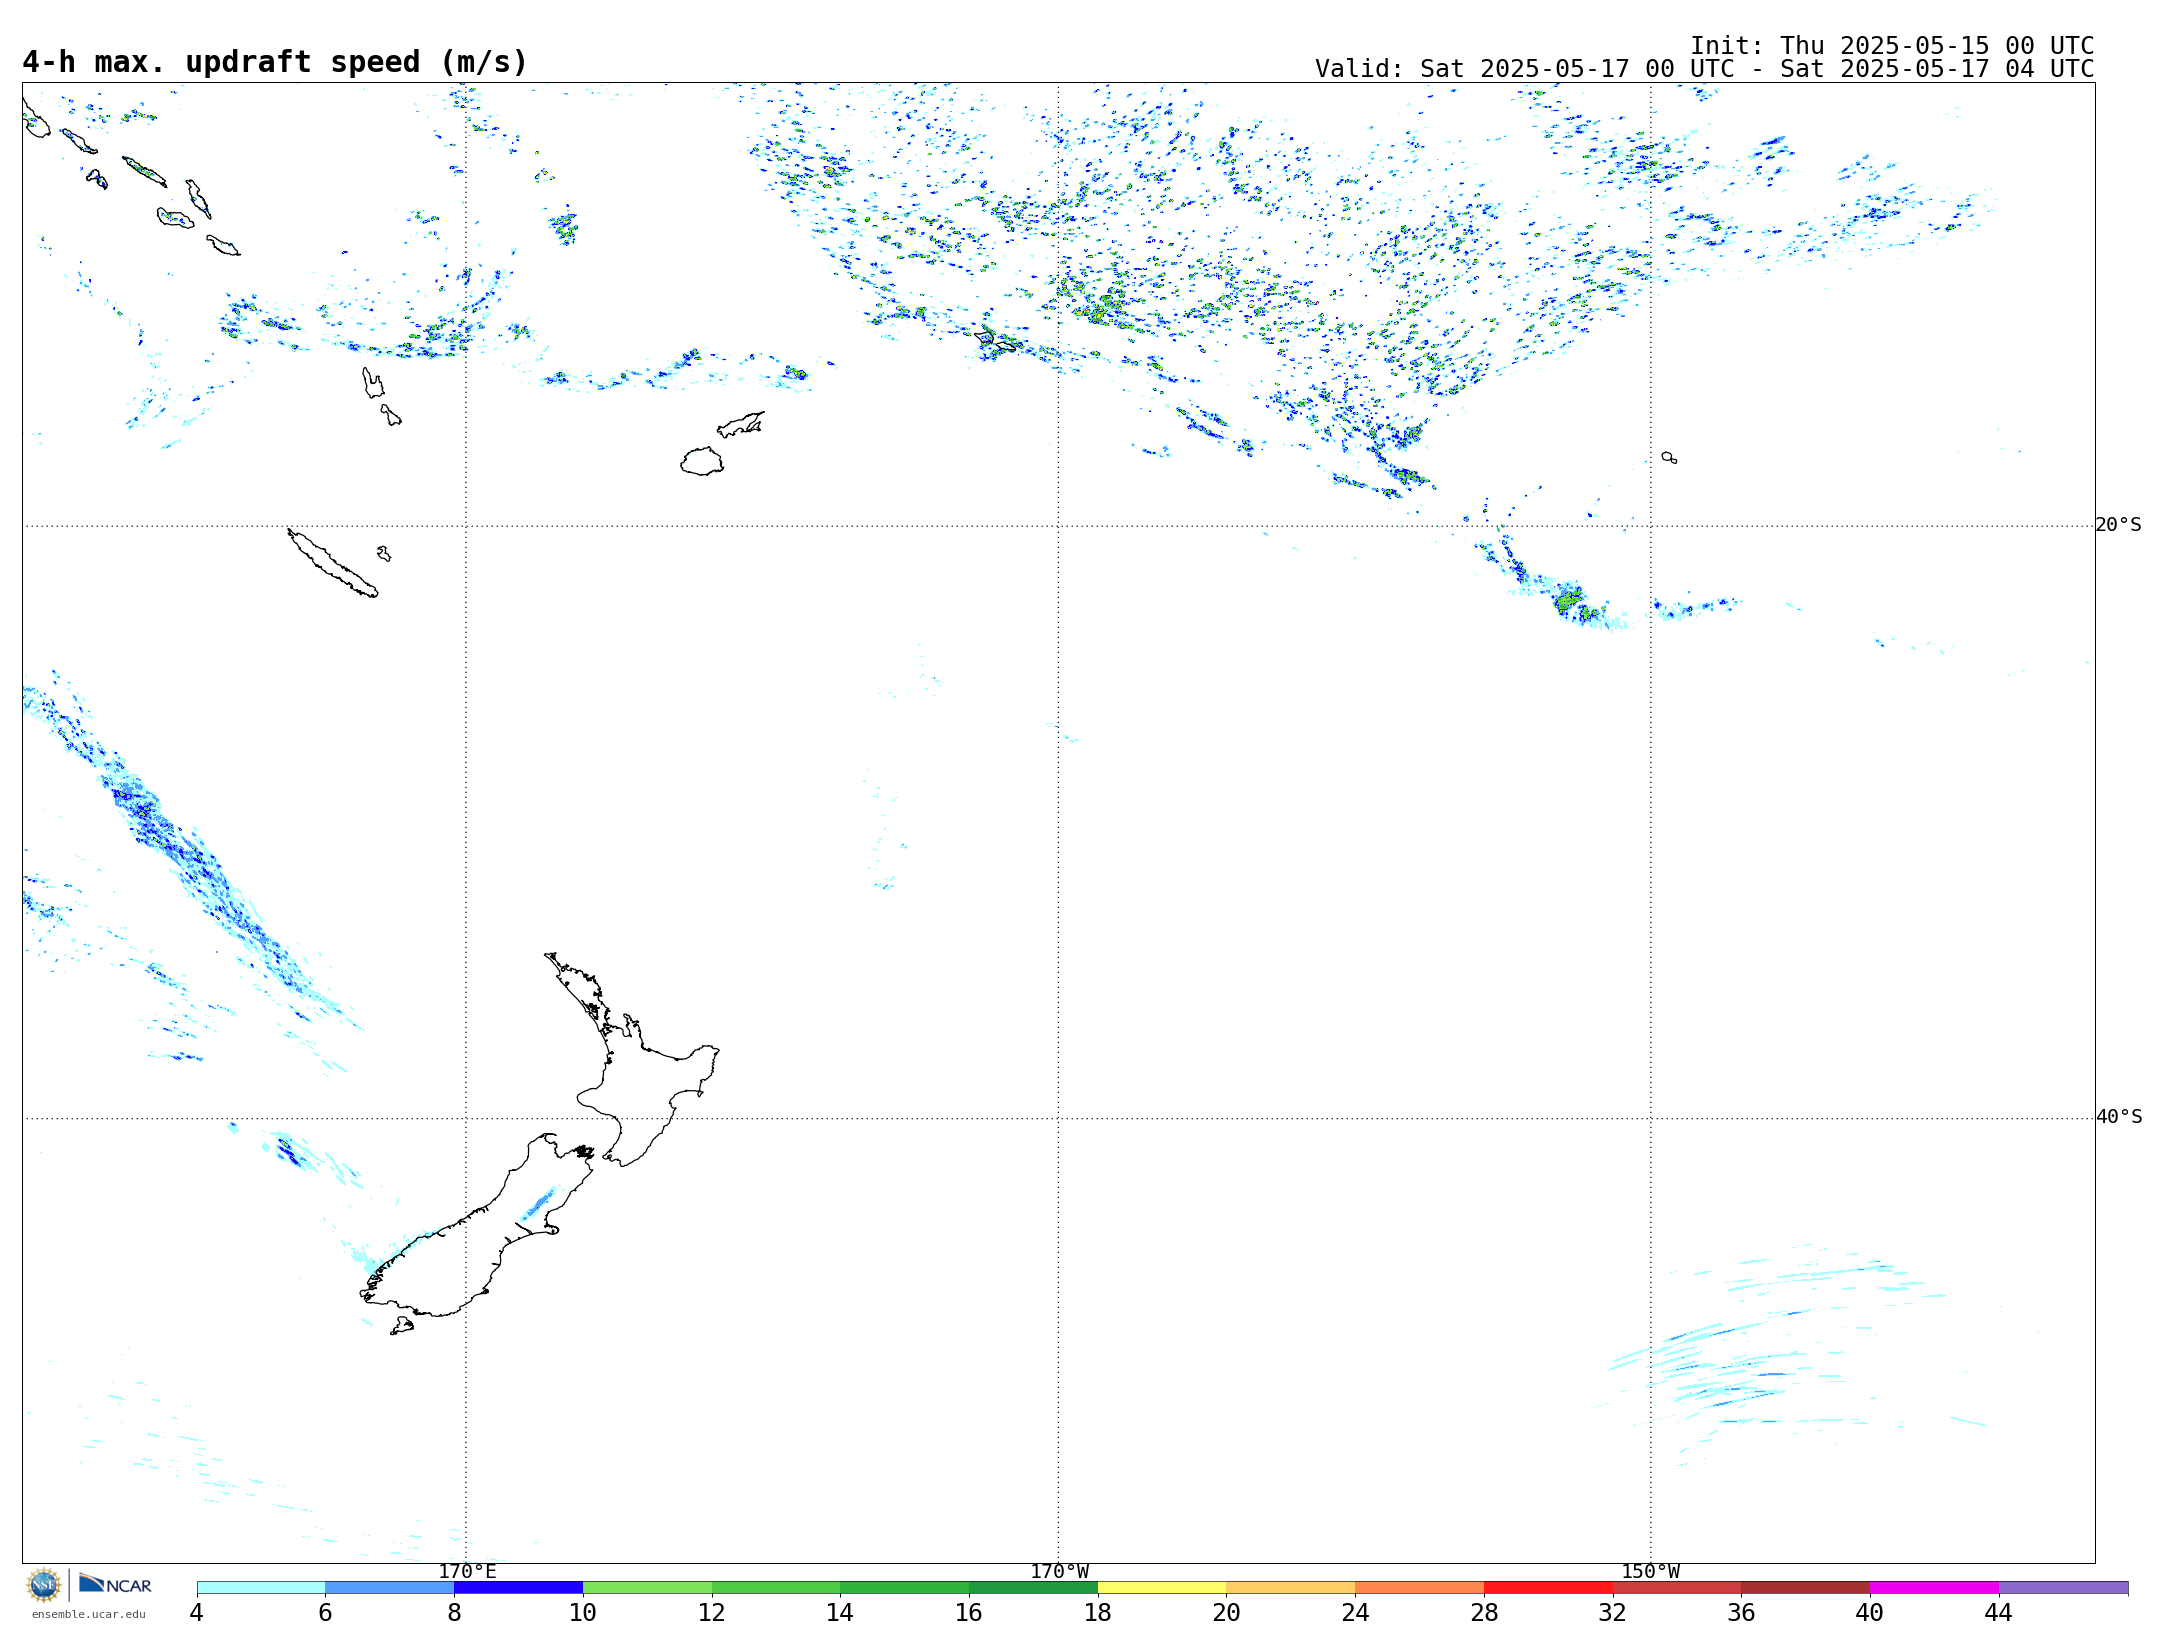The width and height of the screenshot is (2160, 1626).
Task: Click the red 28–32 colorbar segment
Action: click(1548, 1588)
